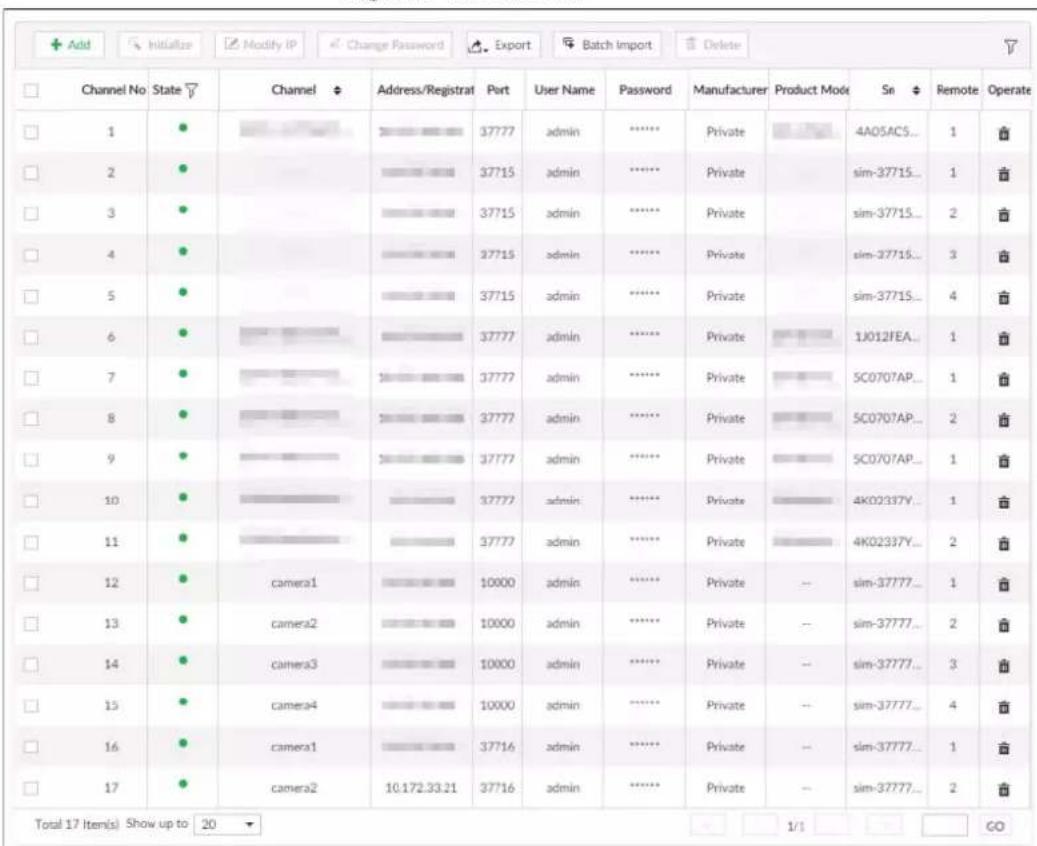This screenshot has height=846, width=1037.
Task: Click camera1 name in channel 12 row
Action: (294, 583)
